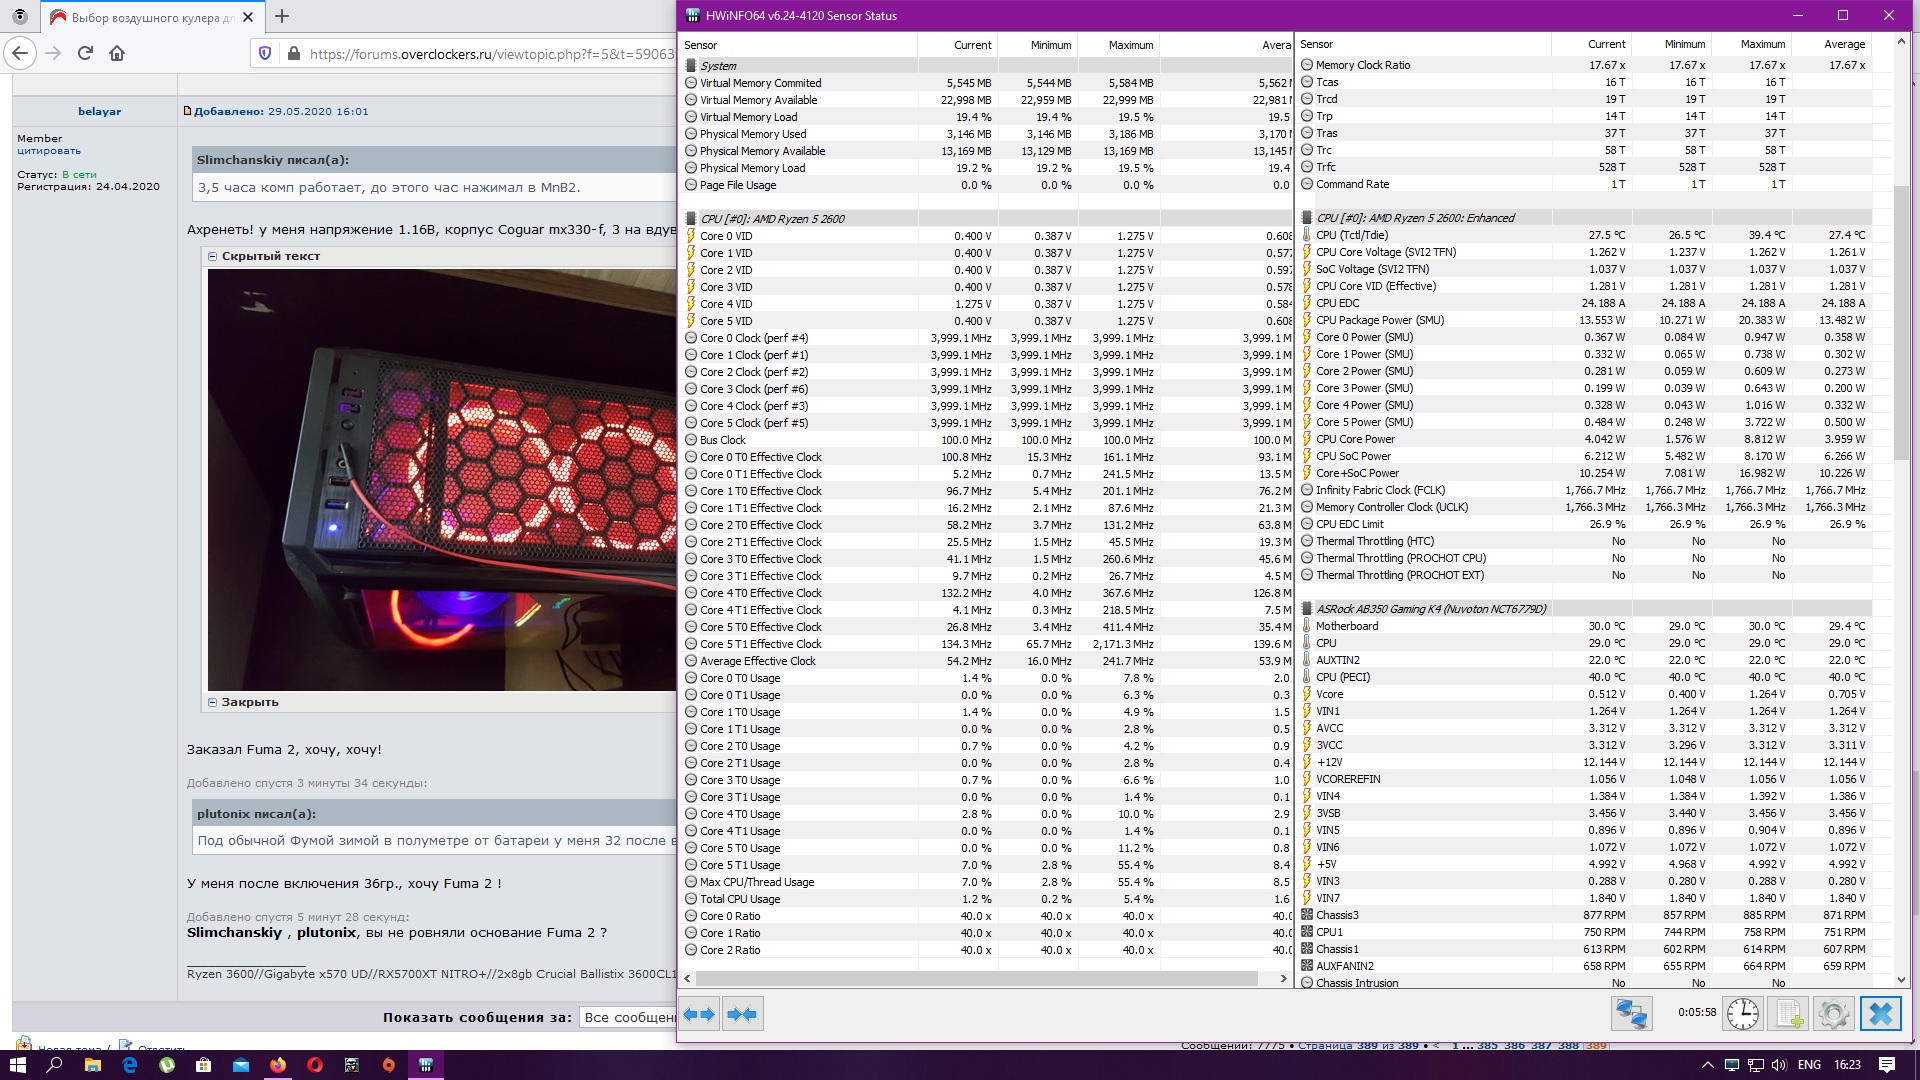1920x1080 pixels.
Task: Start logging with the spreadsheet plus icon
Action: pyautogui.click(x=1788, y=1014)
